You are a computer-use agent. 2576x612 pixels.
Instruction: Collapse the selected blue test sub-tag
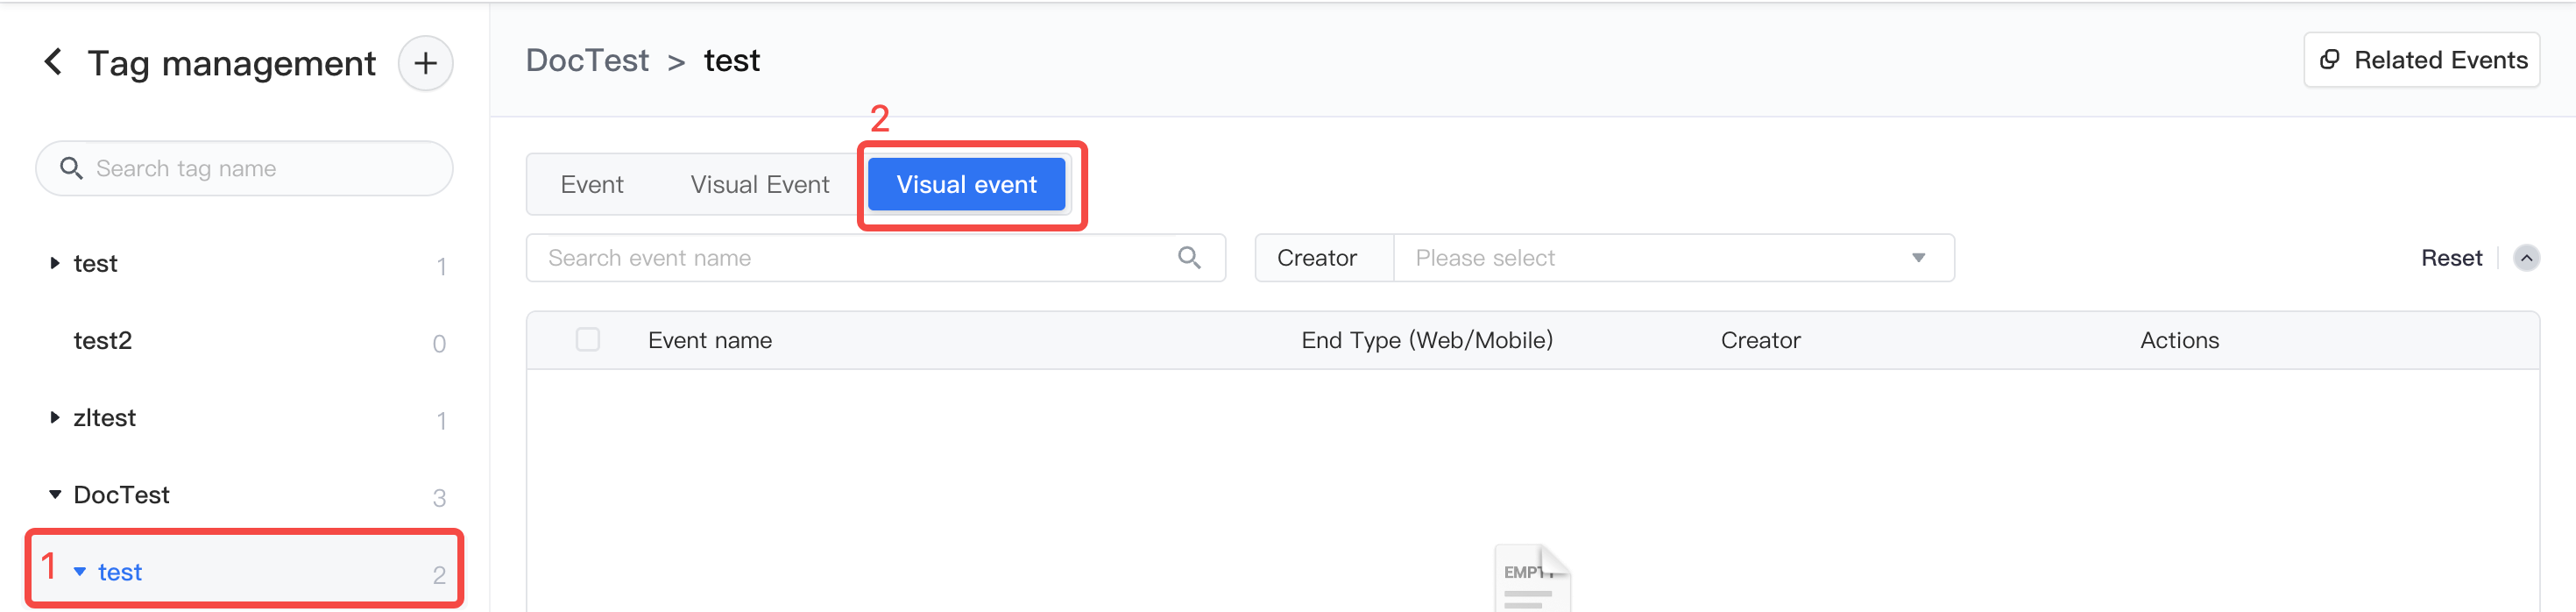[80, 571]
